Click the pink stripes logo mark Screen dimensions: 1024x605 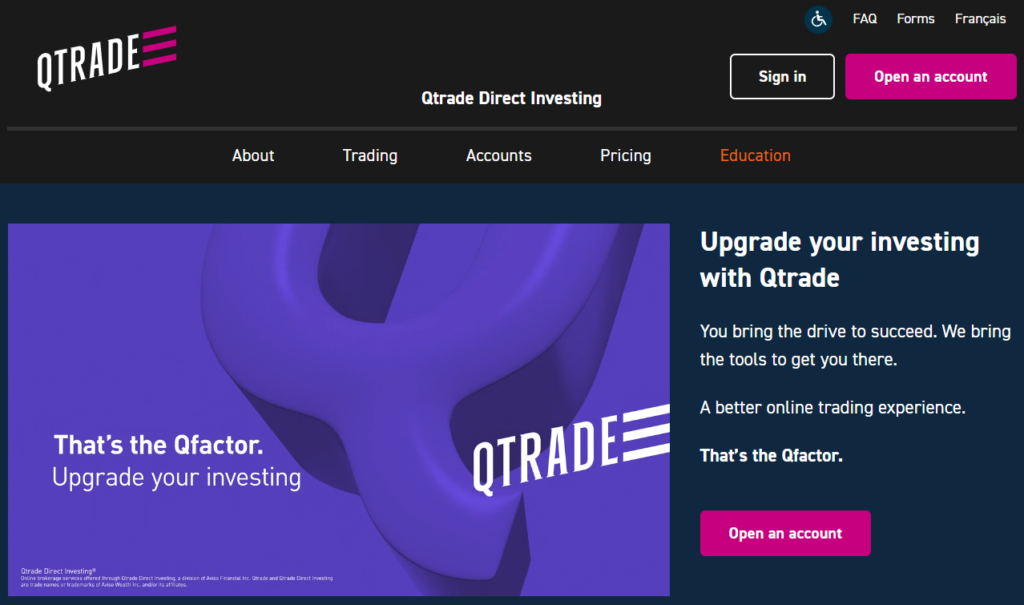tap(160, 48)
